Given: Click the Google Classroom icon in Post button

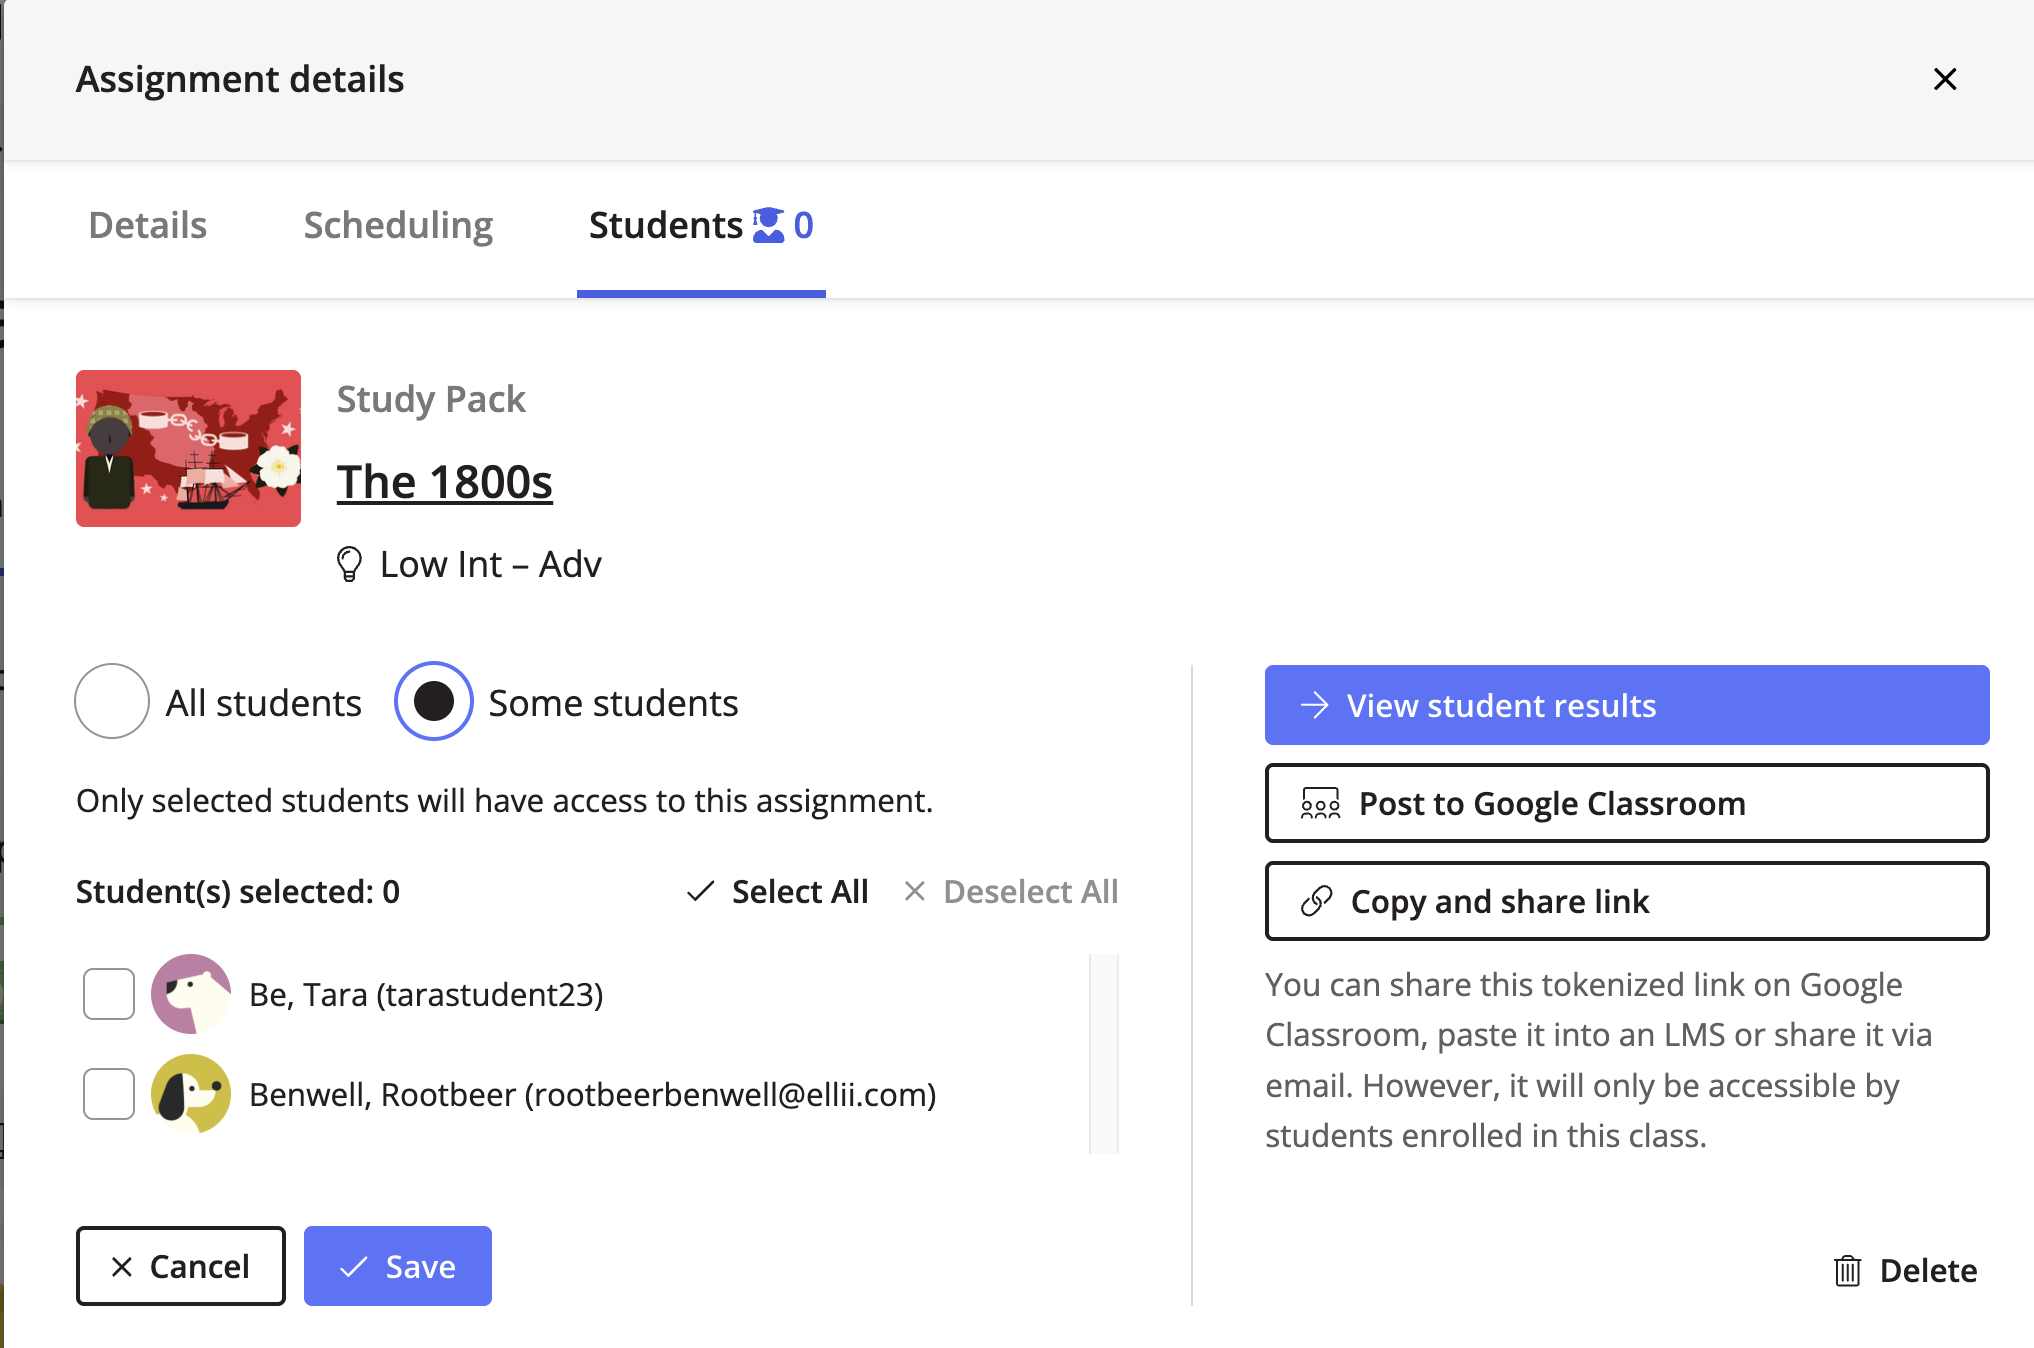Looking at the screenshot, I should click(x=1320, y=803).
